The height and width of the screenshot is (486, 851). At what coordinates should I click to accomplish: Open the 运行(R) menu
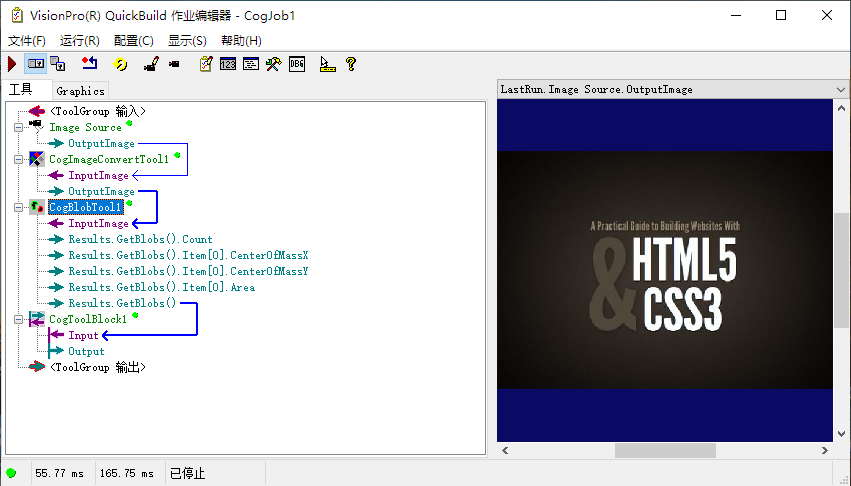click(79, 41)
